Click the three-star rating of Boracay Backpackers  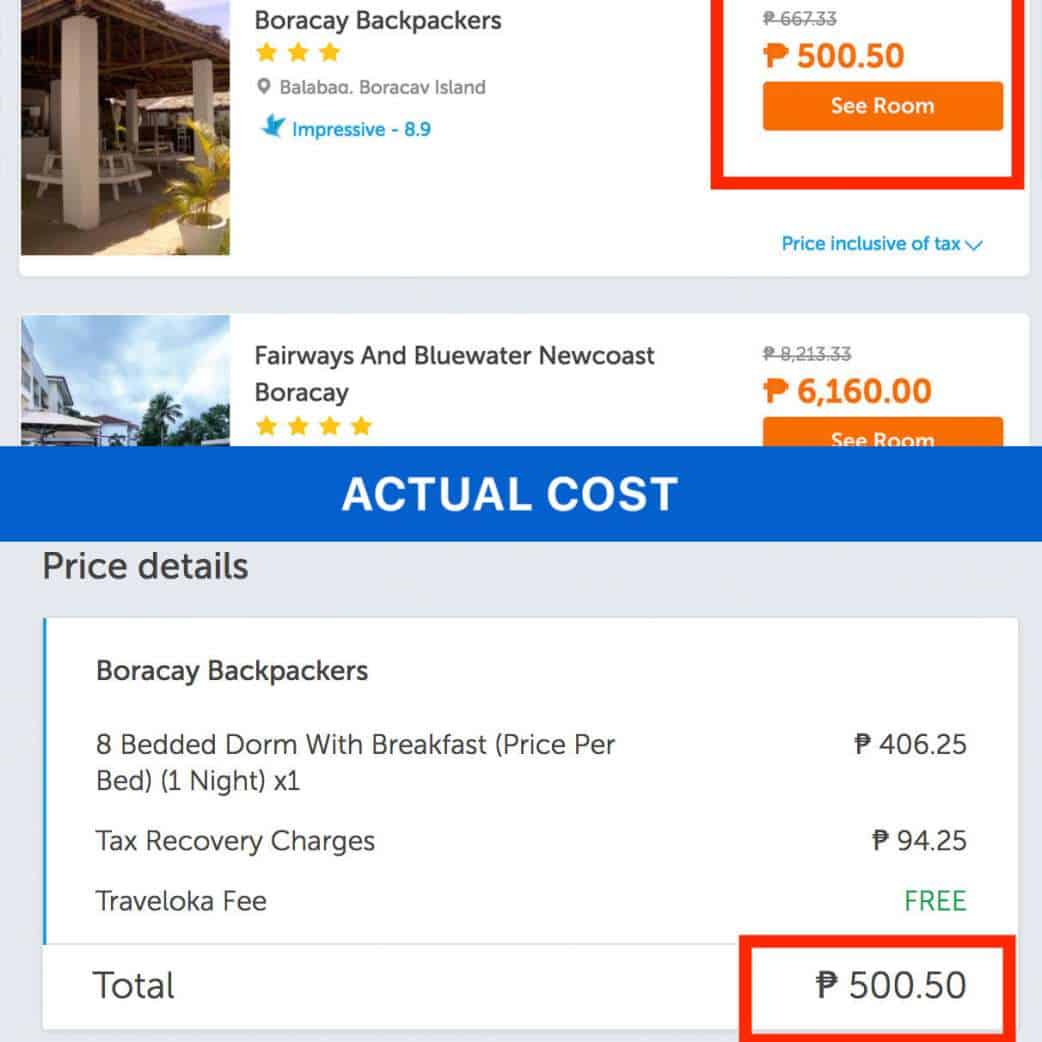coord(298,52)
